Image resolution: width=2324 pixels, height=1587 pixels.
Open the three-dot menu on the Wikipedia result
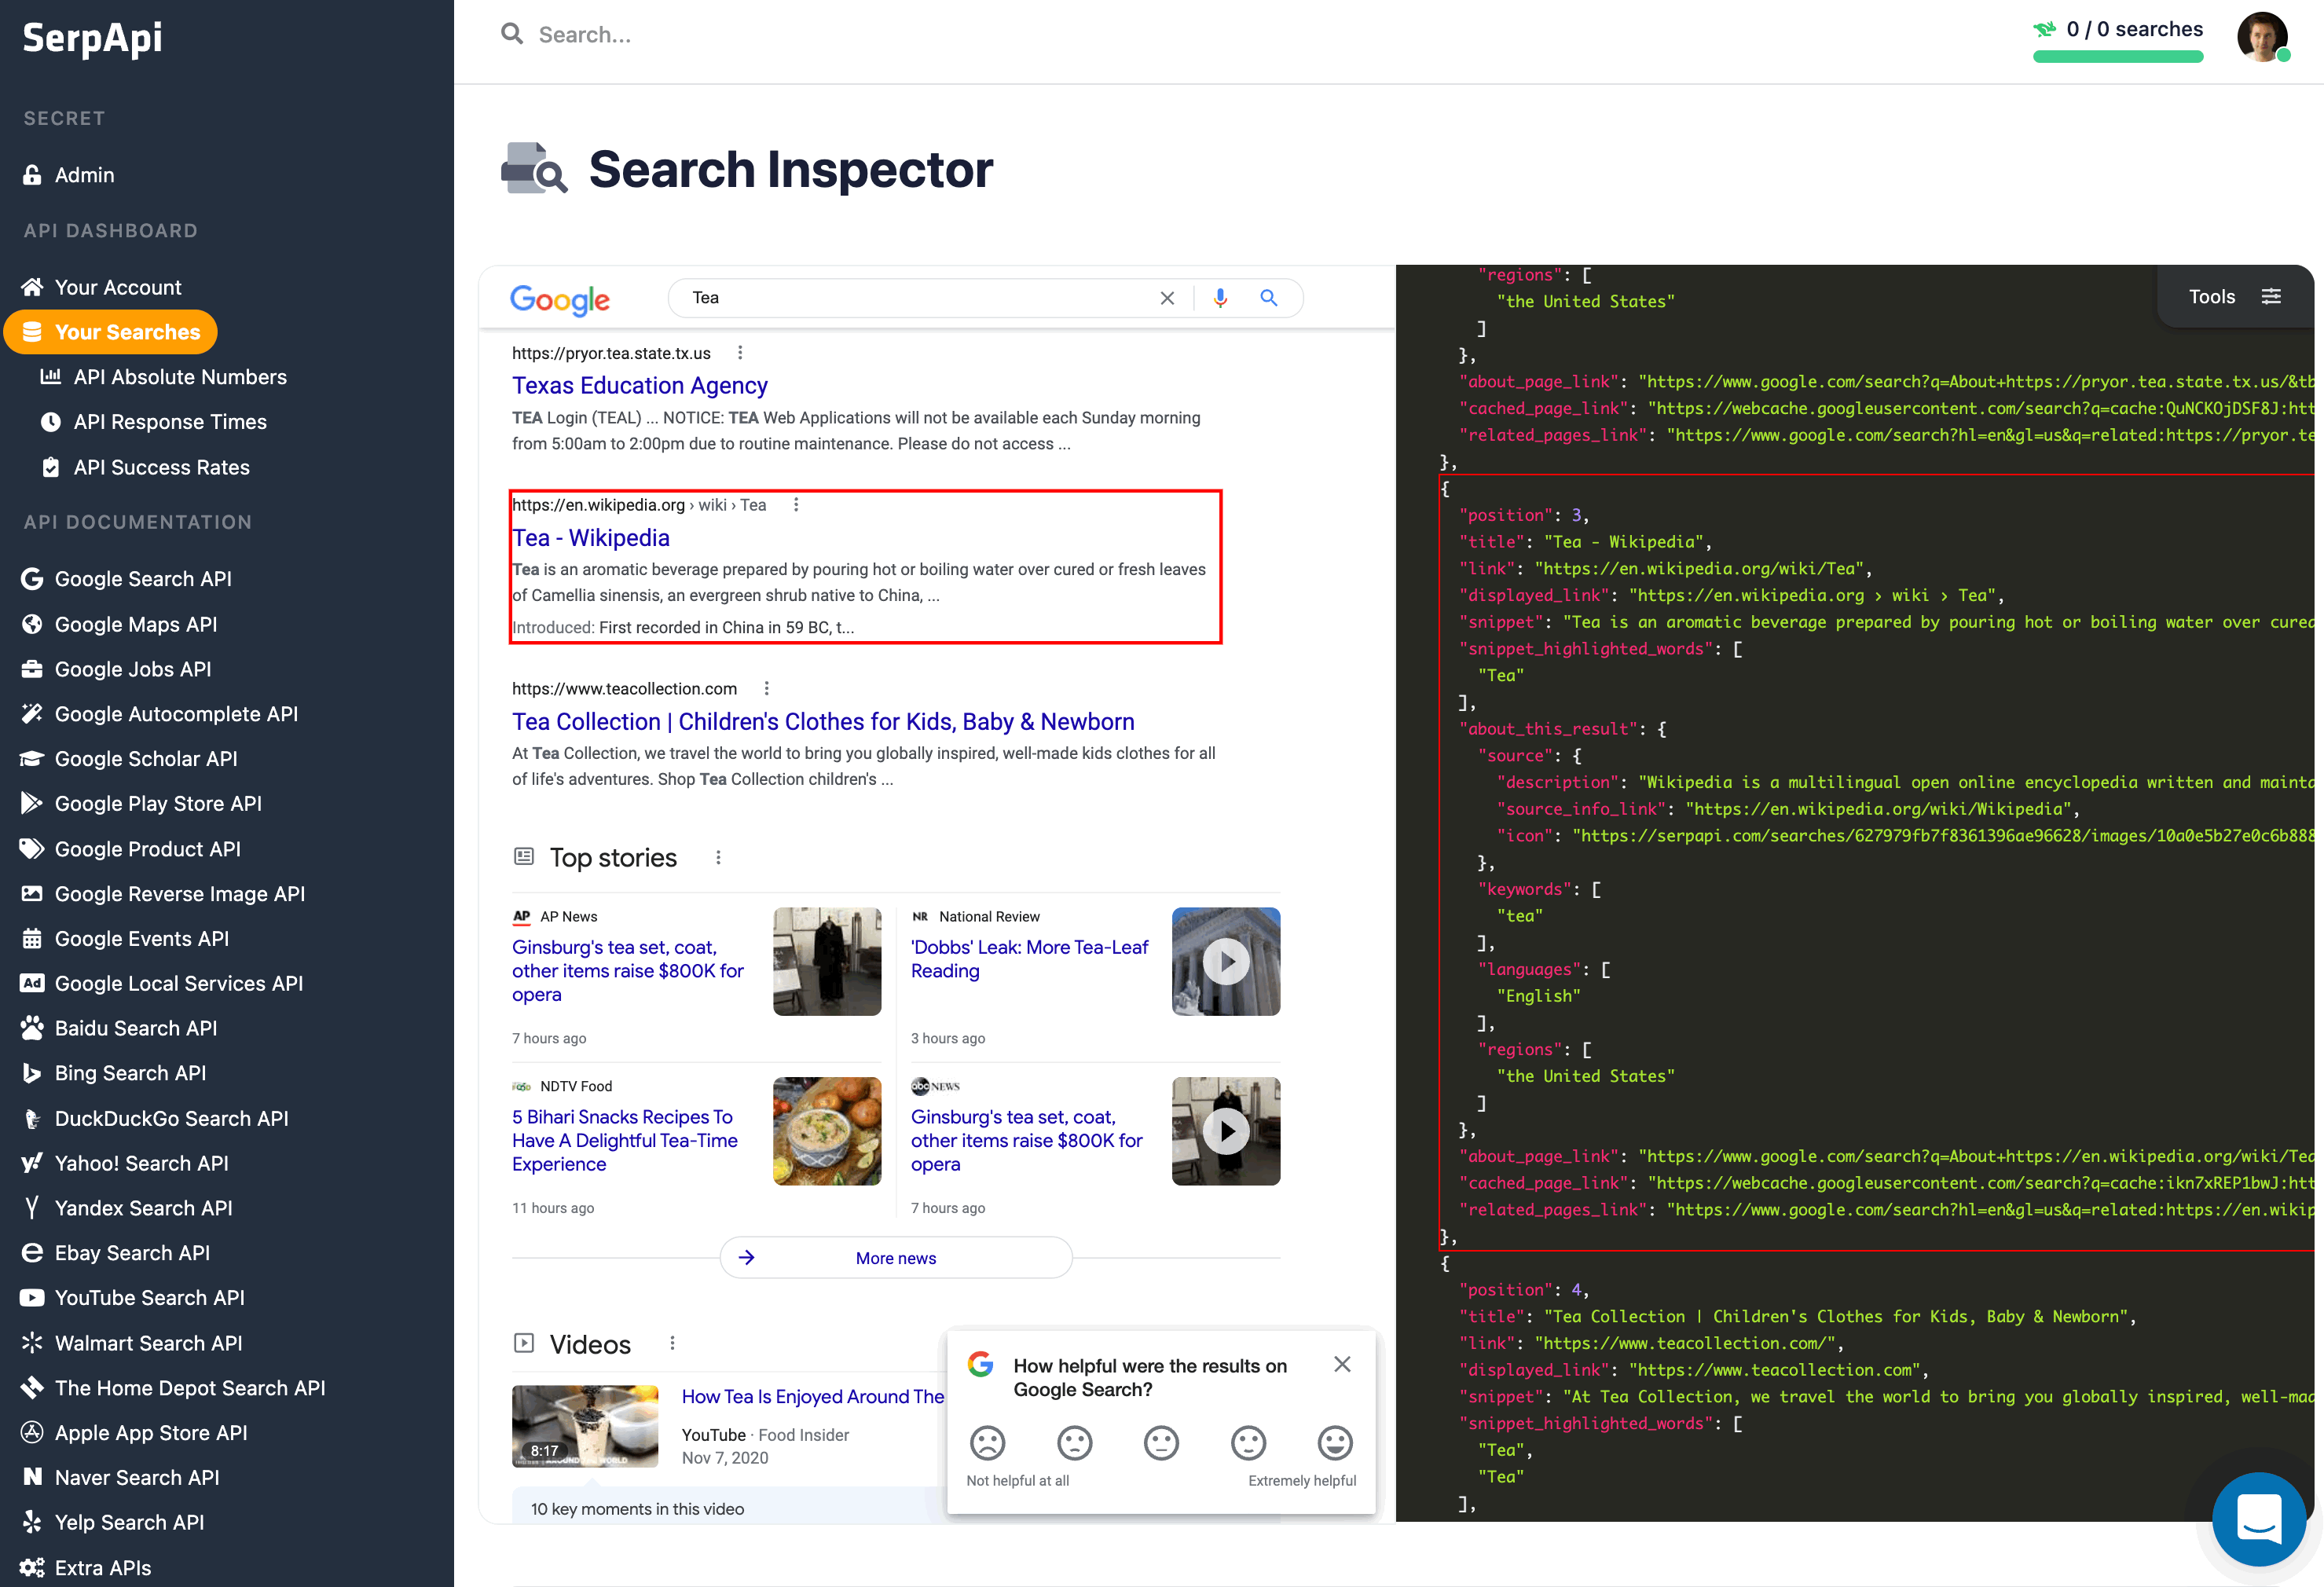pos(795,505)
